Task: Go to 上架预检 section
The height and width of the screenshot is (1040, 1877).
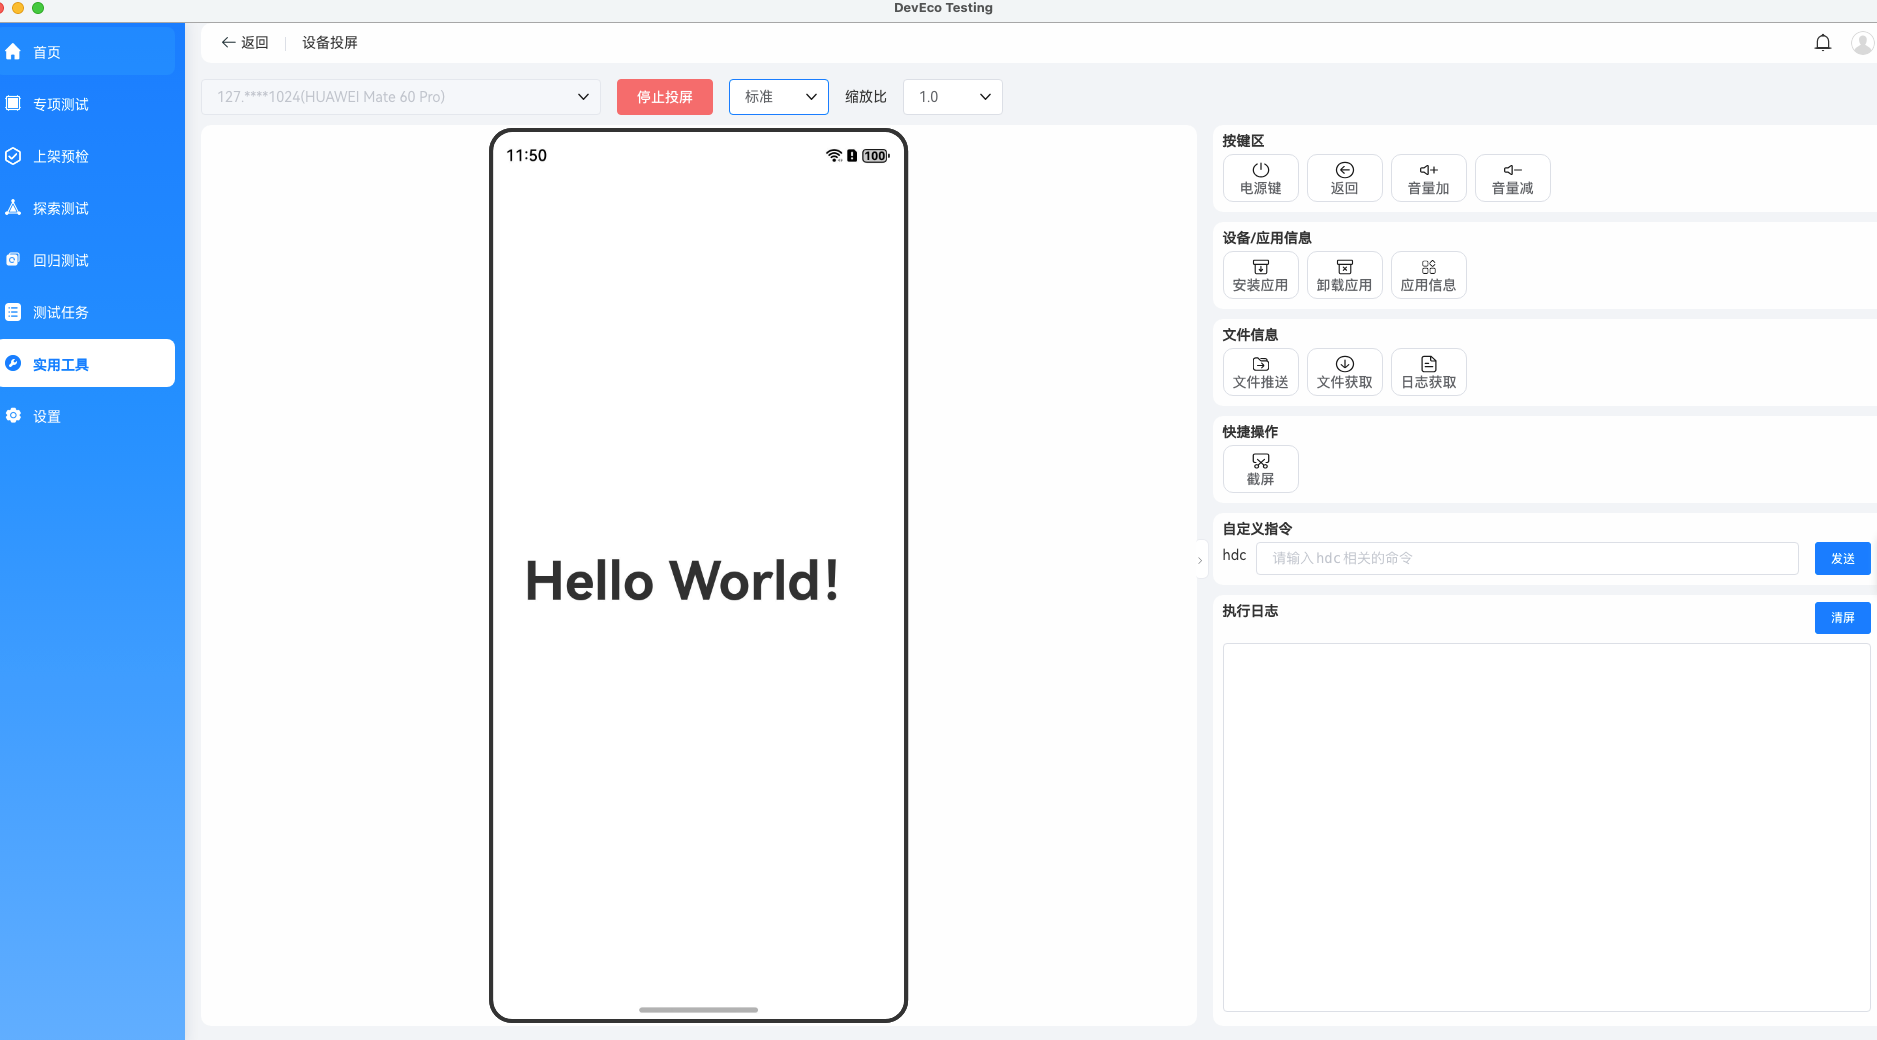Action: tap(87, 156)
